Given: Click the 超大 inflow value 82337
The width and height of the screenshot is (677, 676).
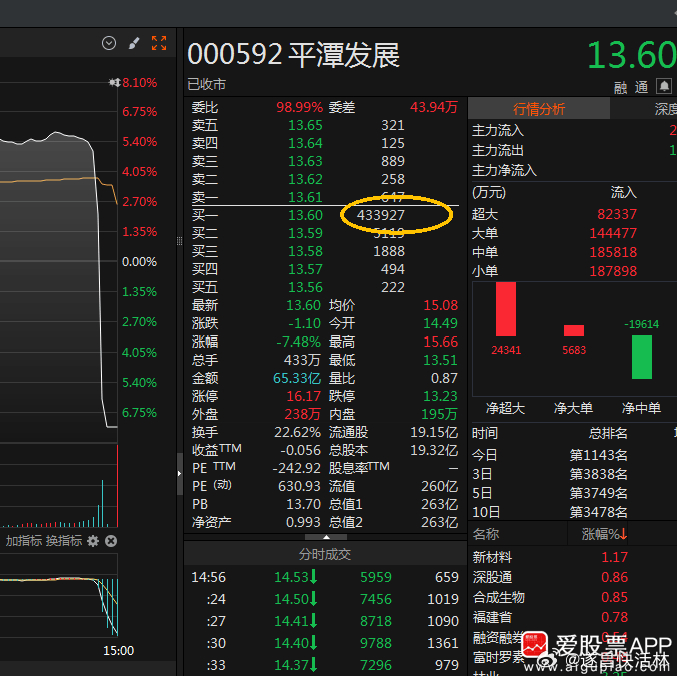Looking at the screenshot, I should click(617, 214).
